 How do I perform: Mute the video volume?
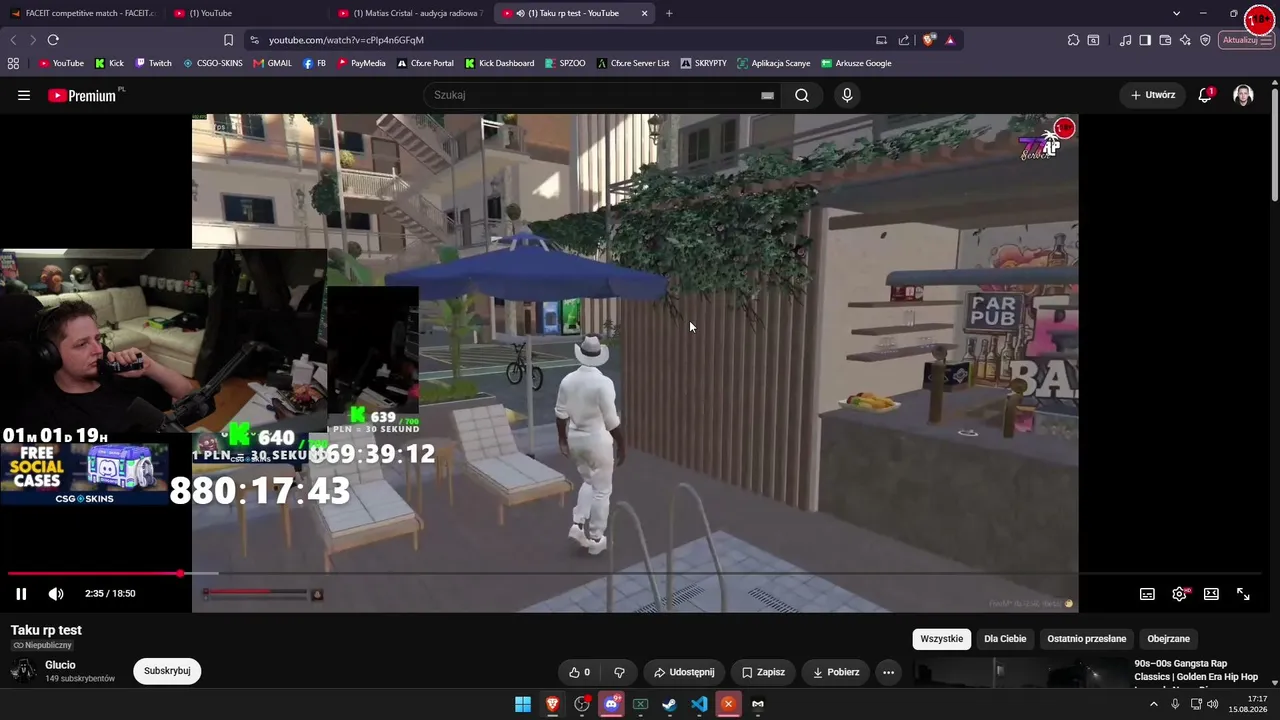click(x=56, y=593)
